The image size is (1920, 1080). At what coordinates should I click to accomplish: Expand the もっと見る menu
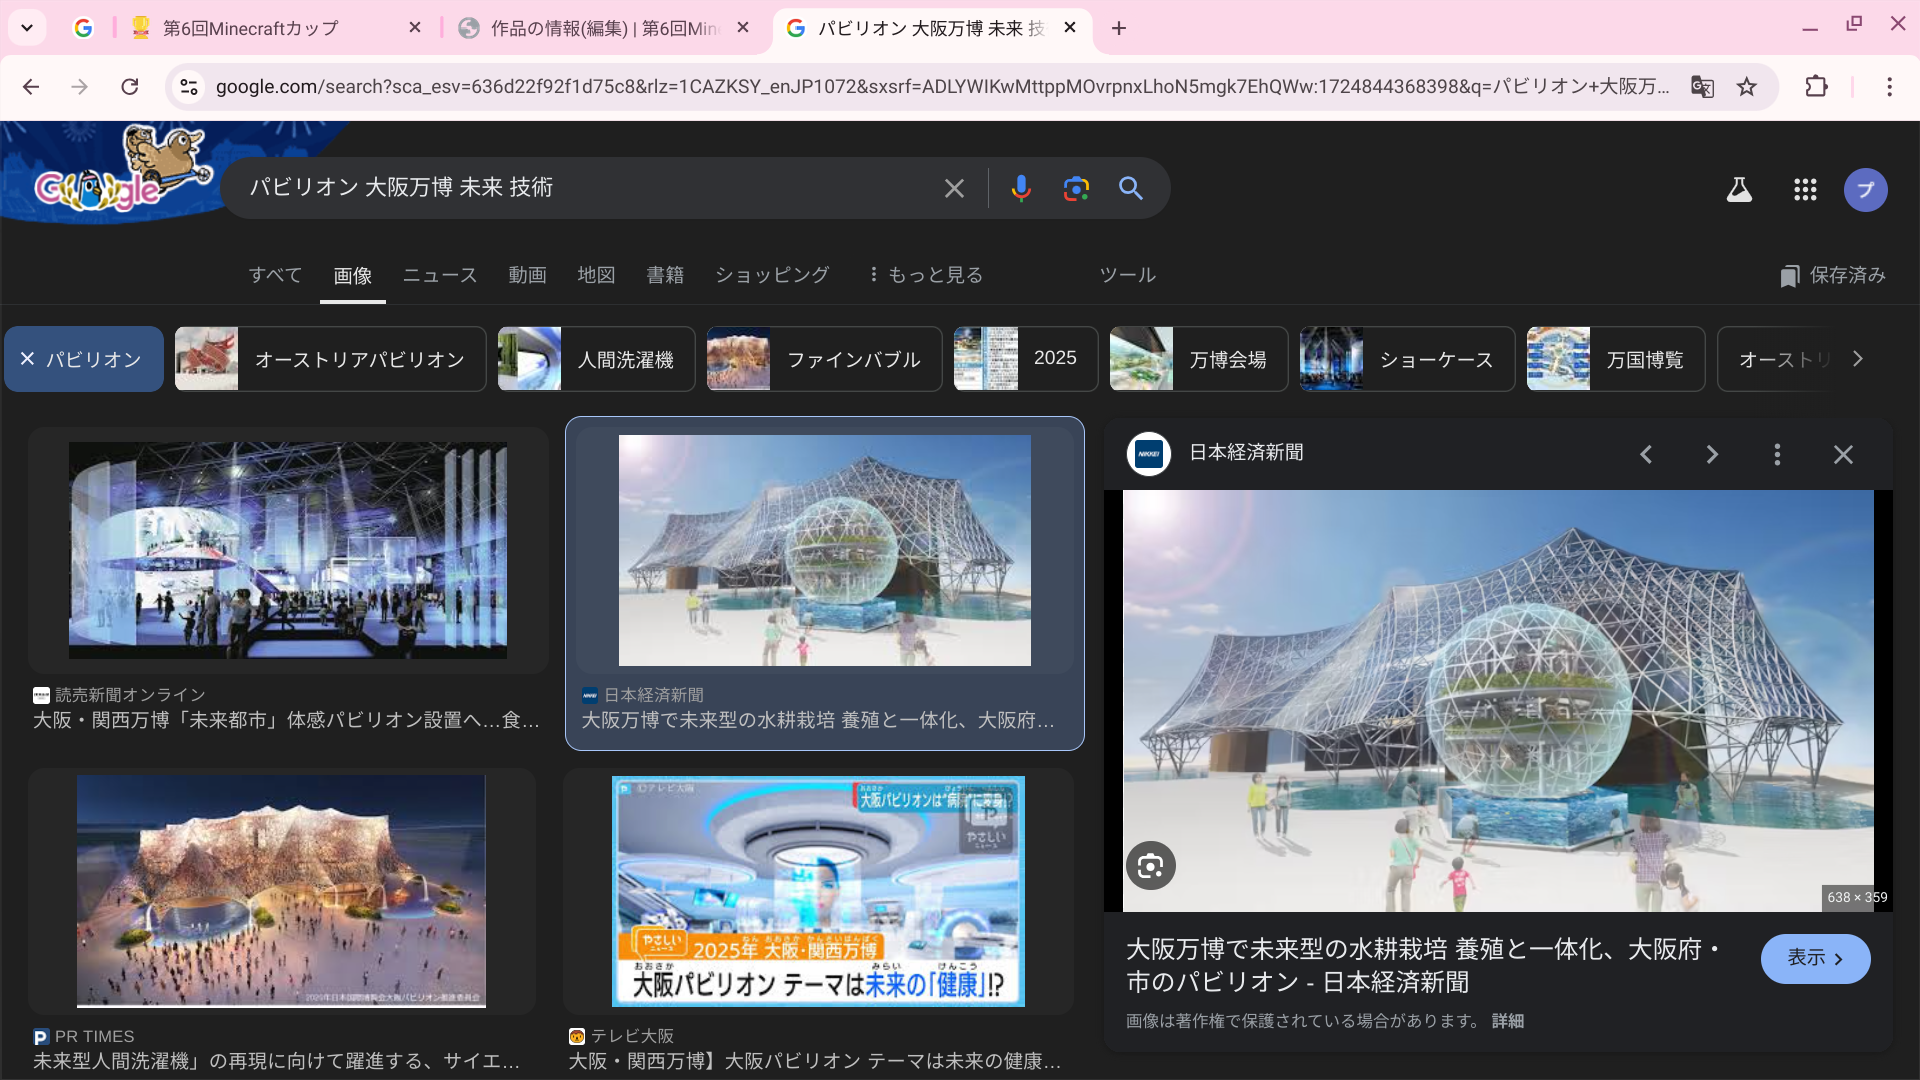[x=925, y=275]
